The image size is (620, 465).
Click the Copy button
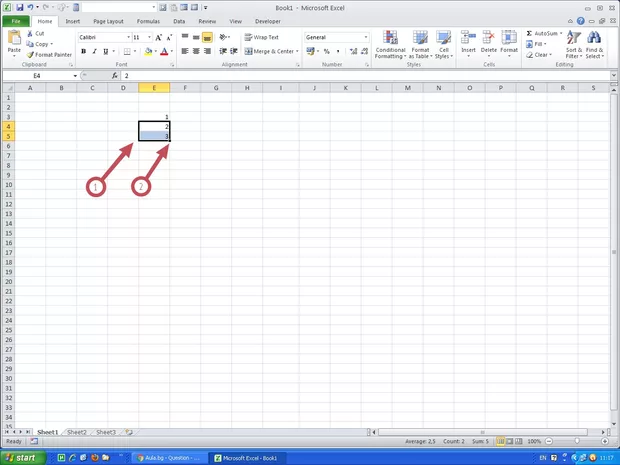click(39, 44)
